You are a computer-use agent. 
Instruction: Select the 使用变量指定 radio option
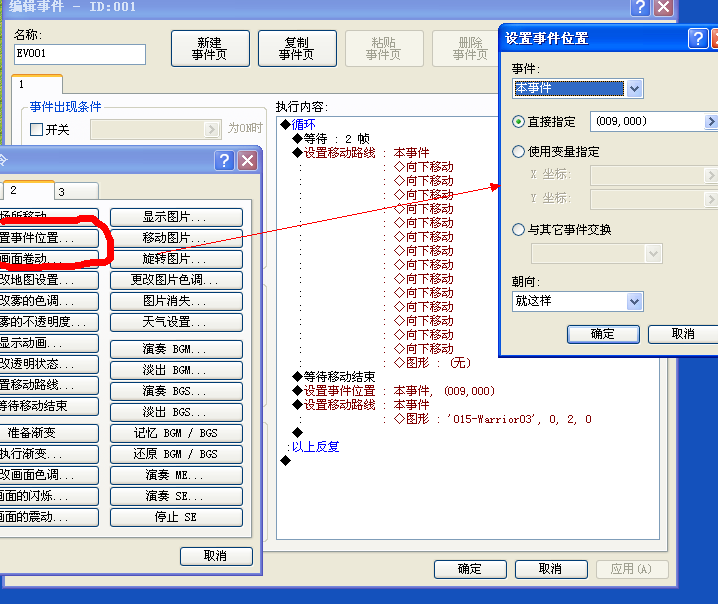518,152
